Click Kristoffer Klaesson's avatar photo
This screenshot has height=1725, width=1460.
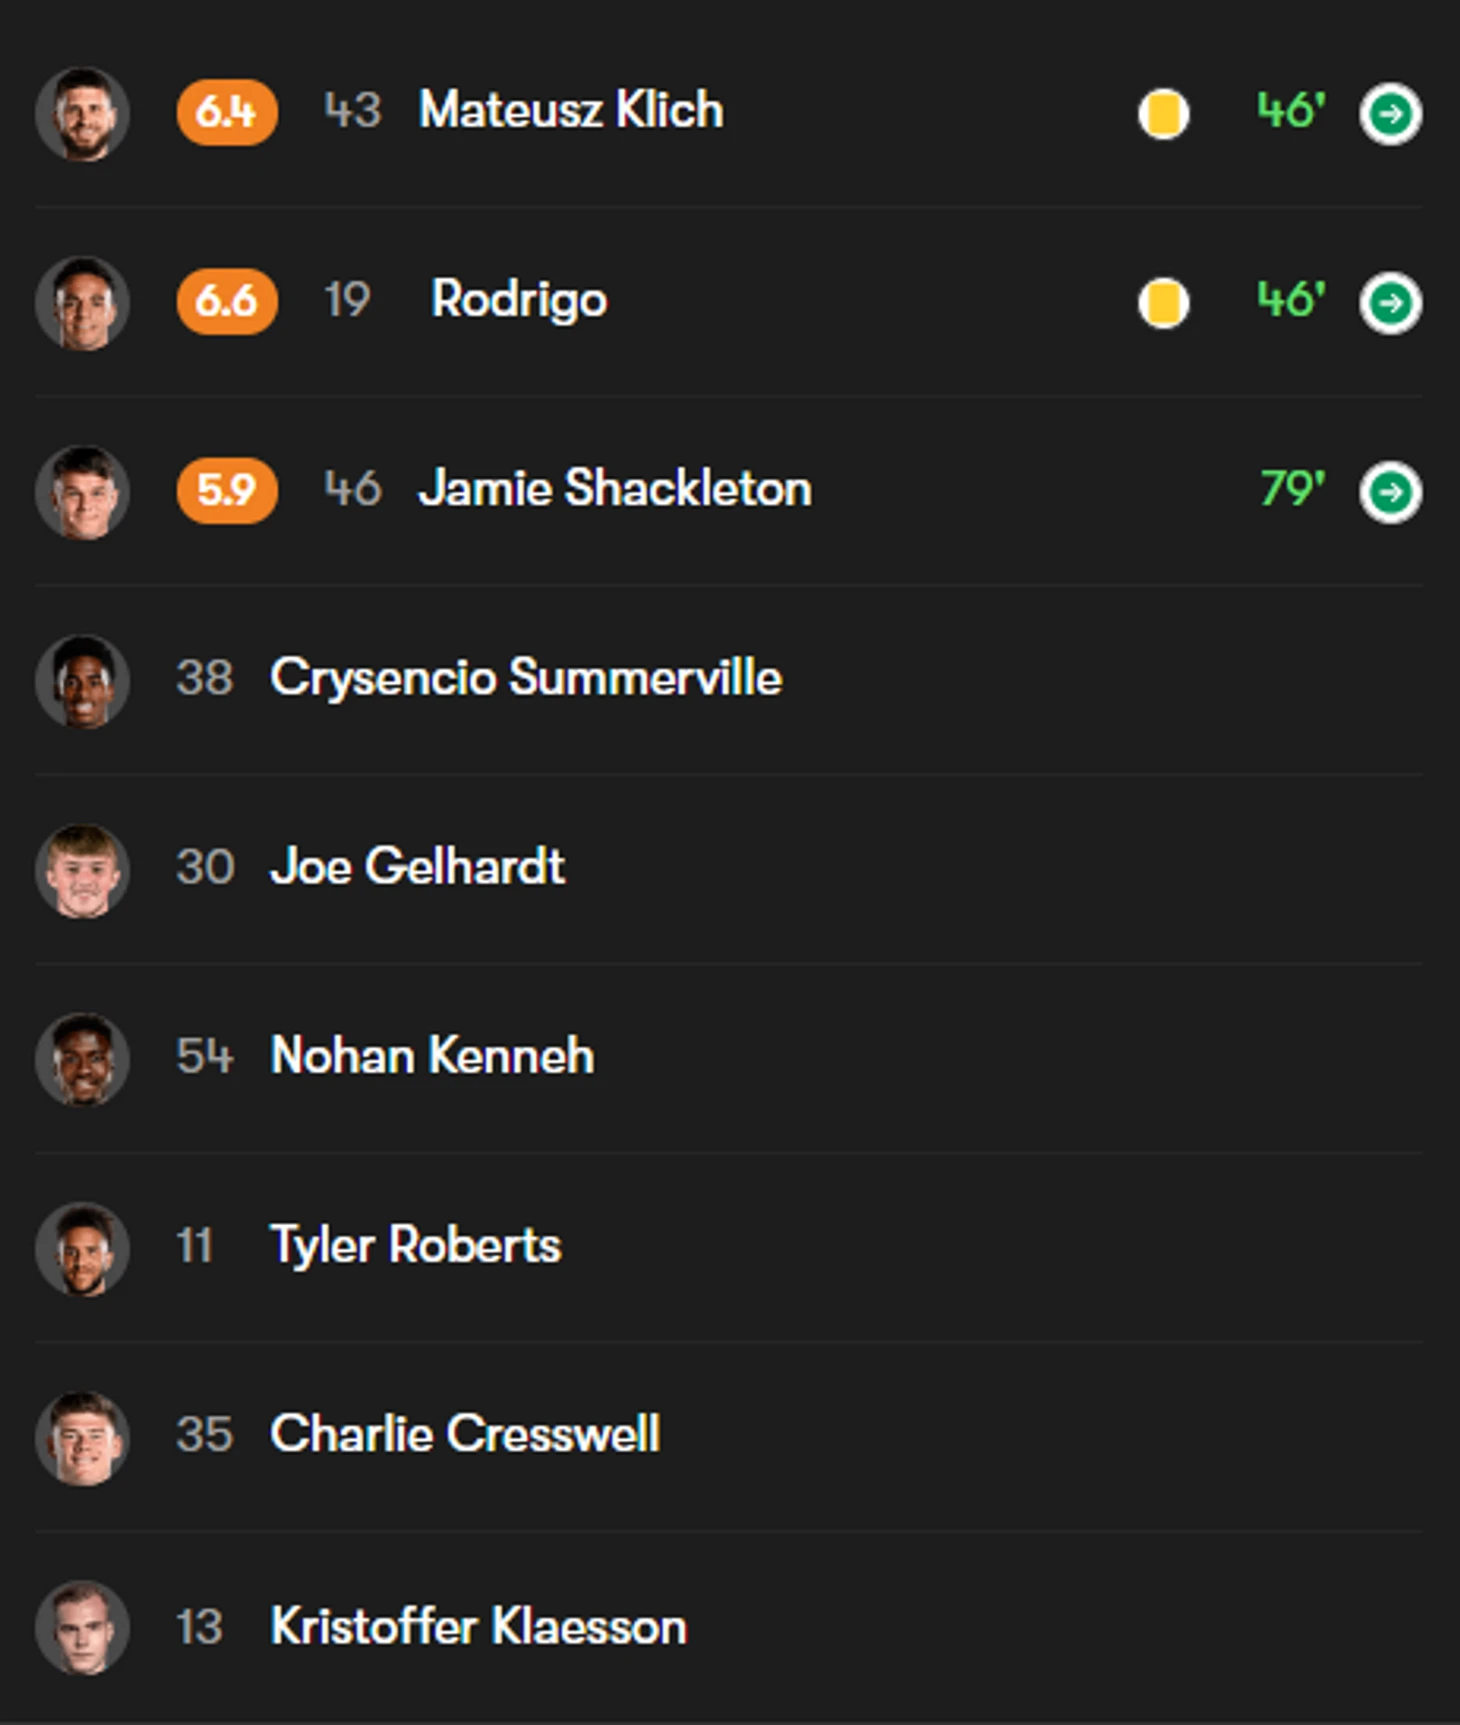point(82,1627)
